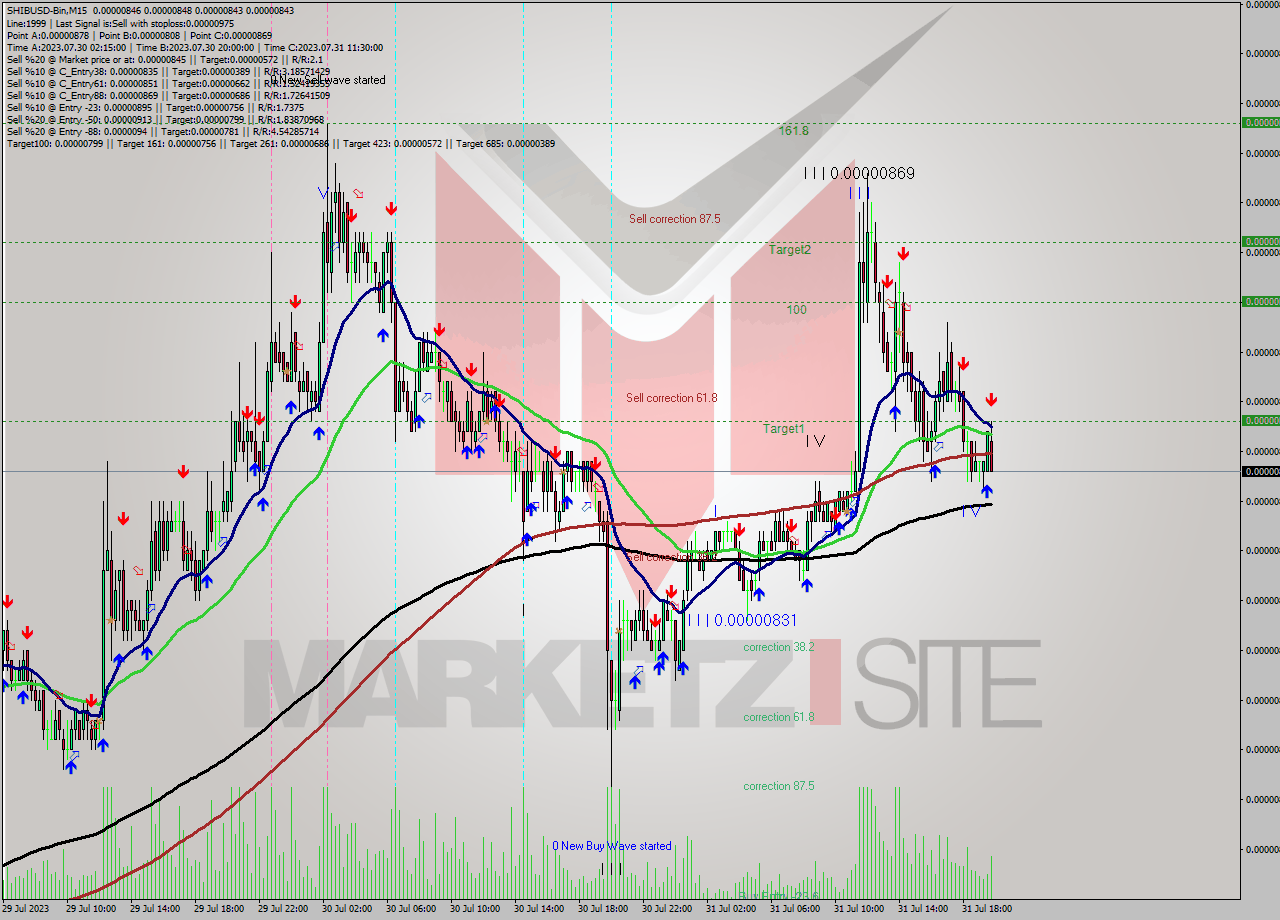Click '29 Jul 14:00' on the time axis

(155, 909)
